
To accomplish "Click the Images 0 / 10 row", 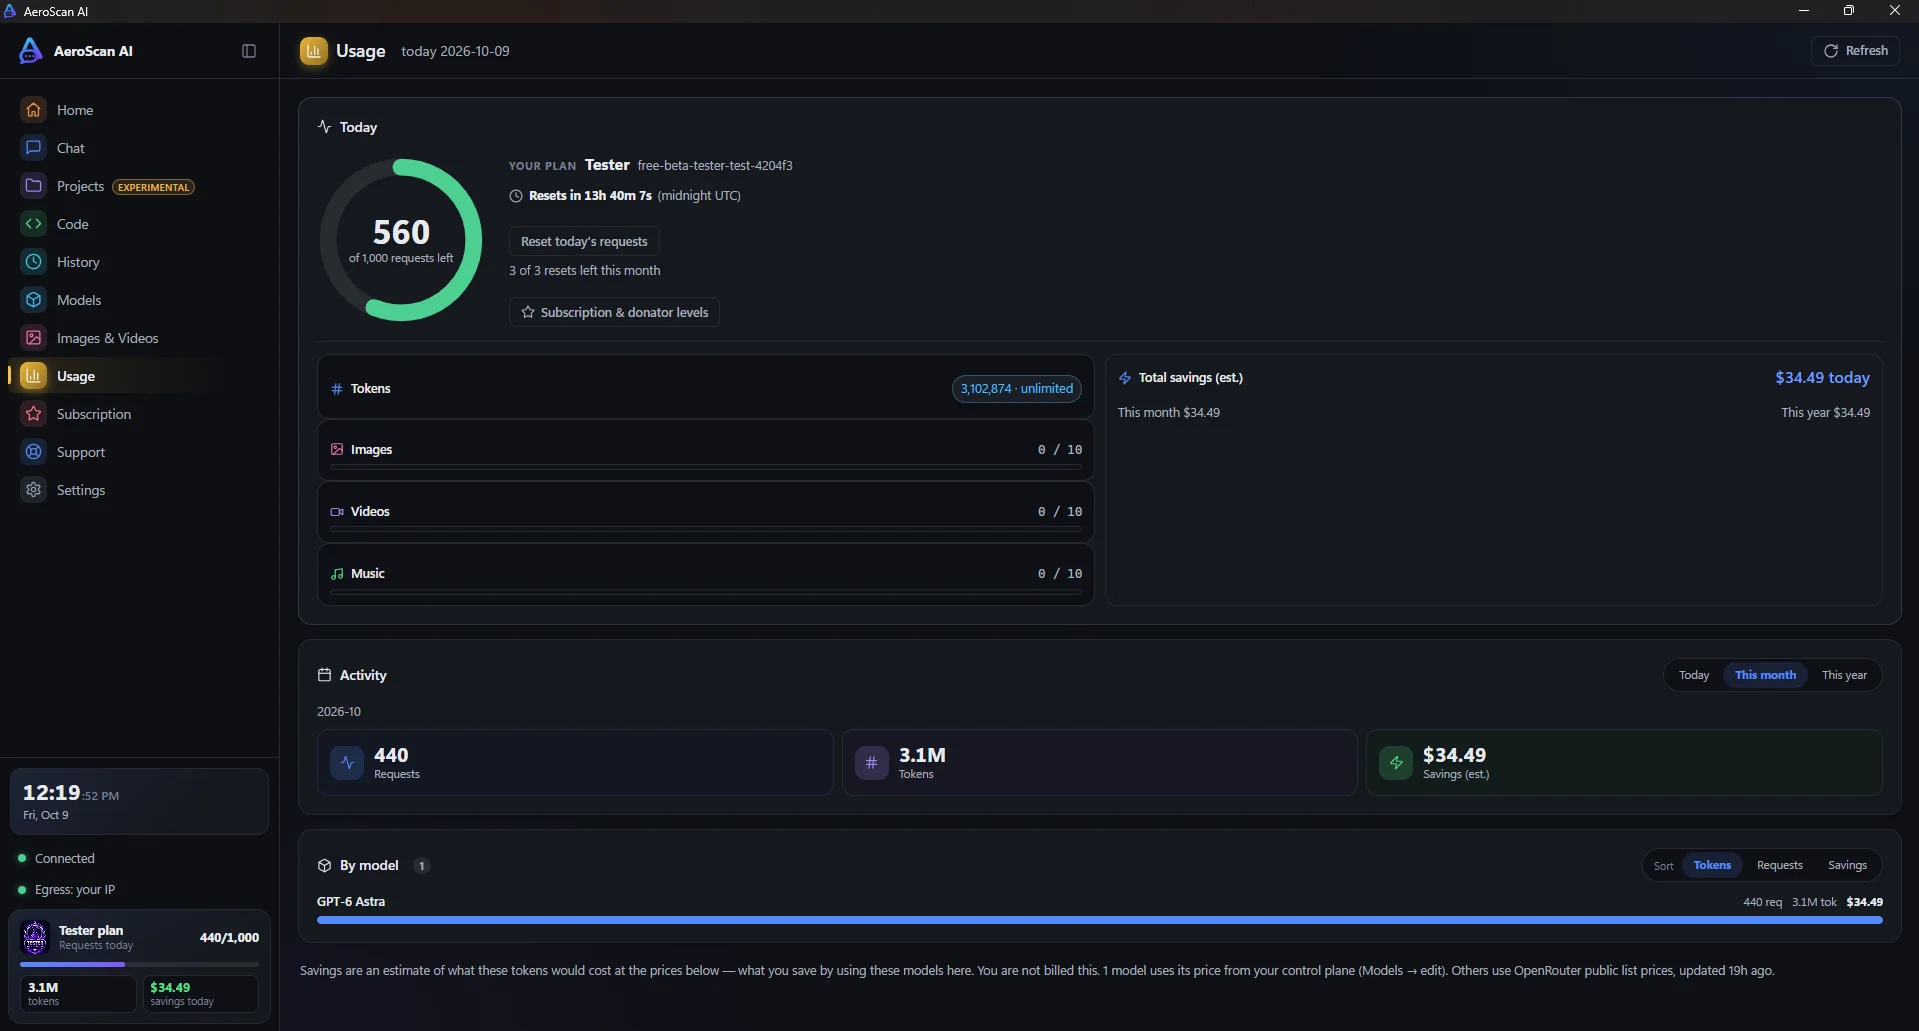I will tap(705, 450).
